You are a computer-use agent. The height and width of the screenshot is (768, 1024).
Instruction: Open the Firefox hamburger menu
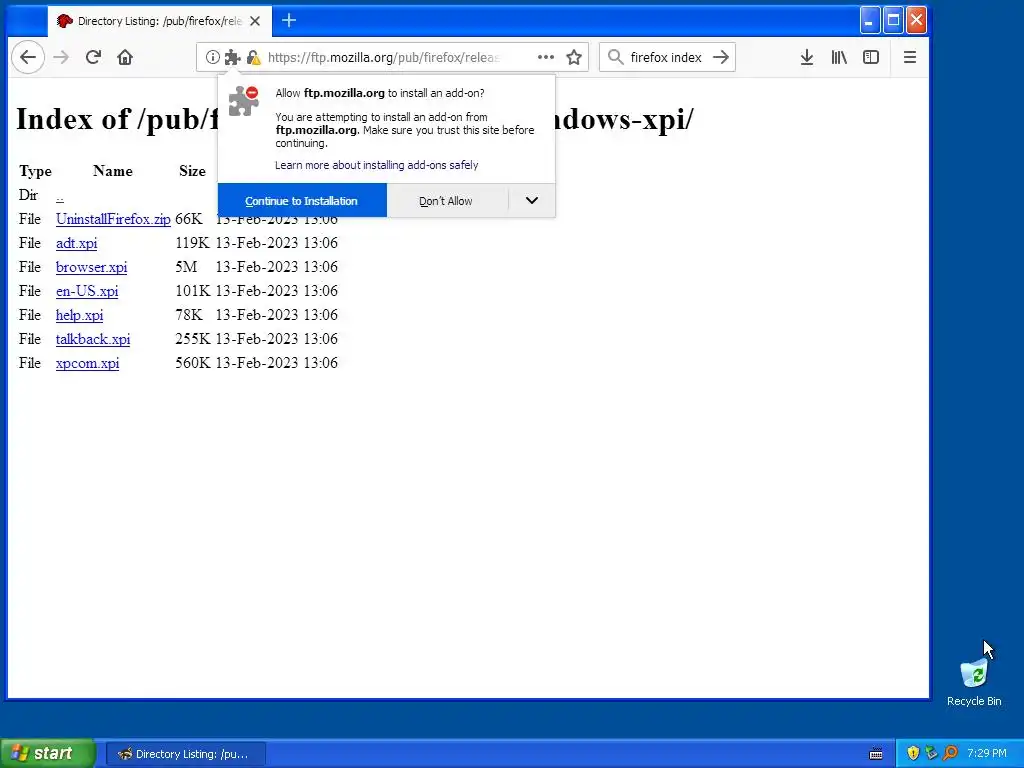910,57
